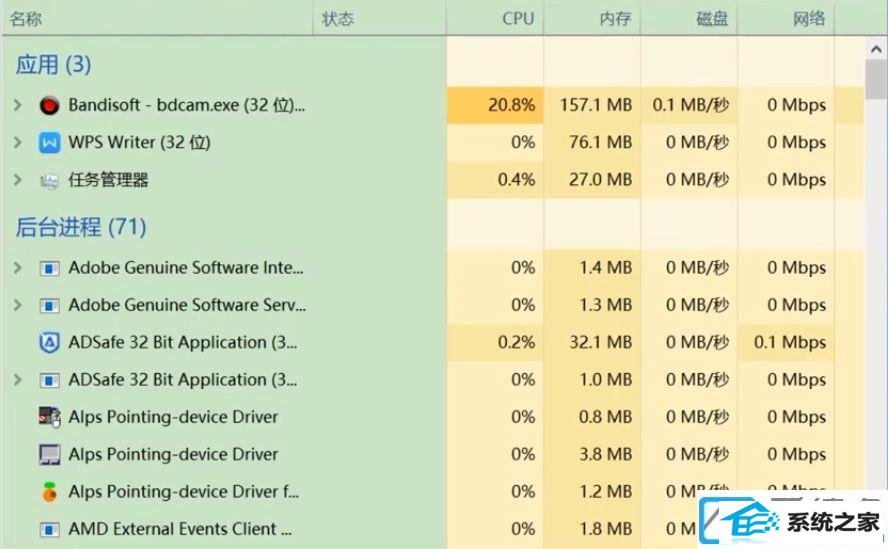The height and width of the screenshot is (549, 888).
Task: Select the Adobe Genuine Software Inte... icon
Action: click(x=49, y=268)
